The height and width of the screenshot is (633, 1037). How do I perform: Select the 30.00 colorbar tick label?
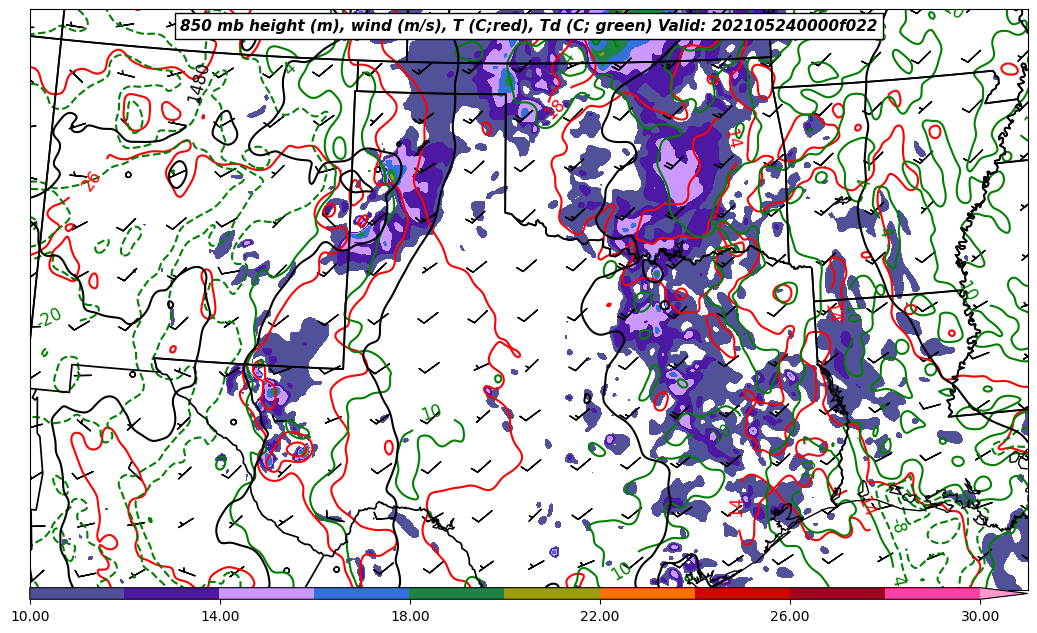(x=980, y=616)
